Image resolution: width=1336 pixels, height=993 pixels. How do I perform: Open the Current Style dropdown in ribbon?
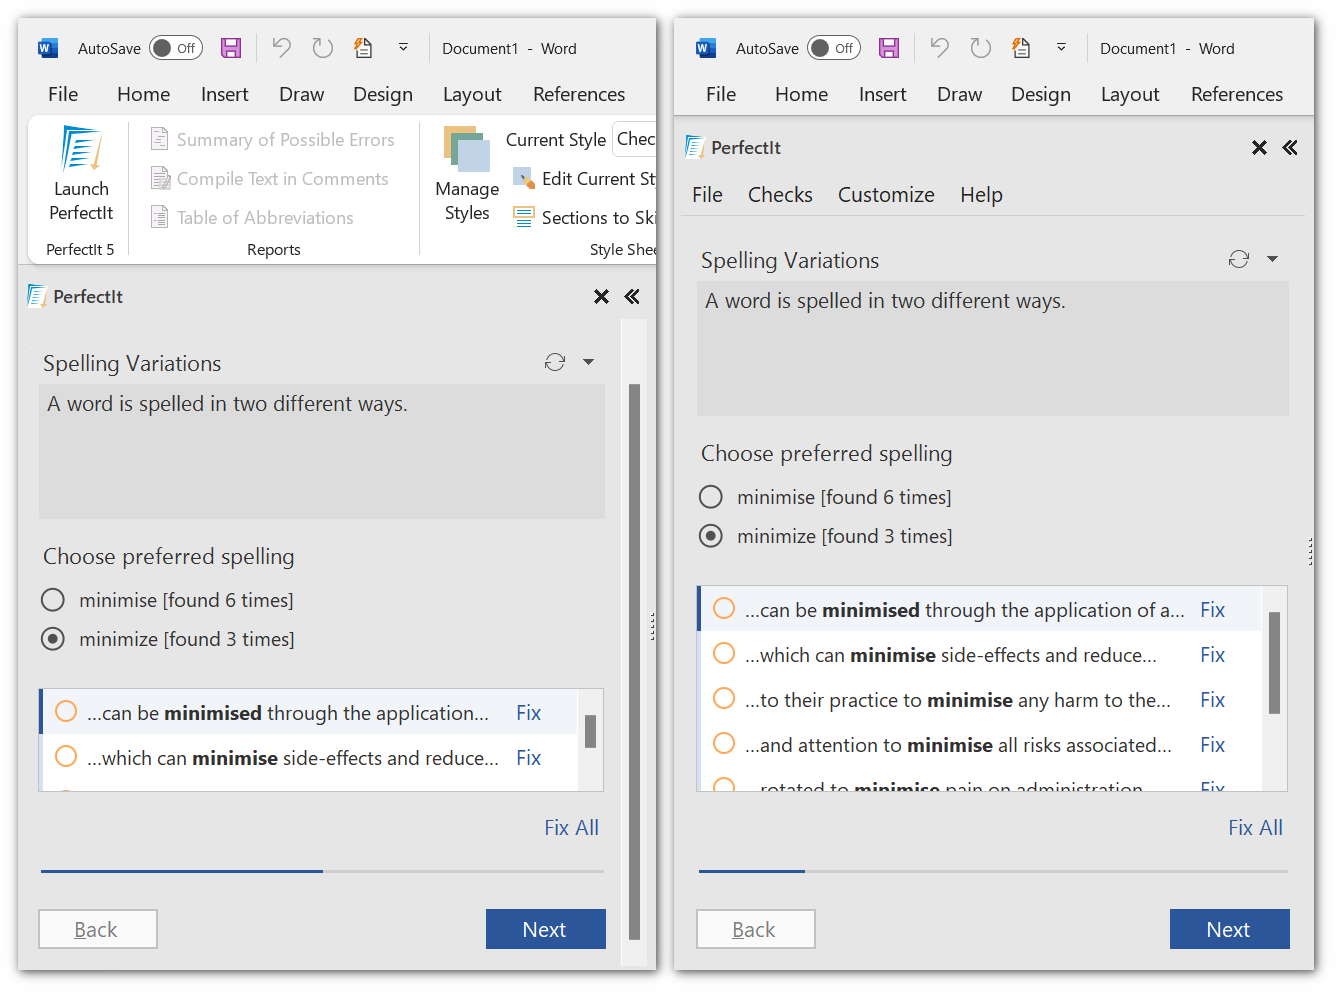[634, 139]
